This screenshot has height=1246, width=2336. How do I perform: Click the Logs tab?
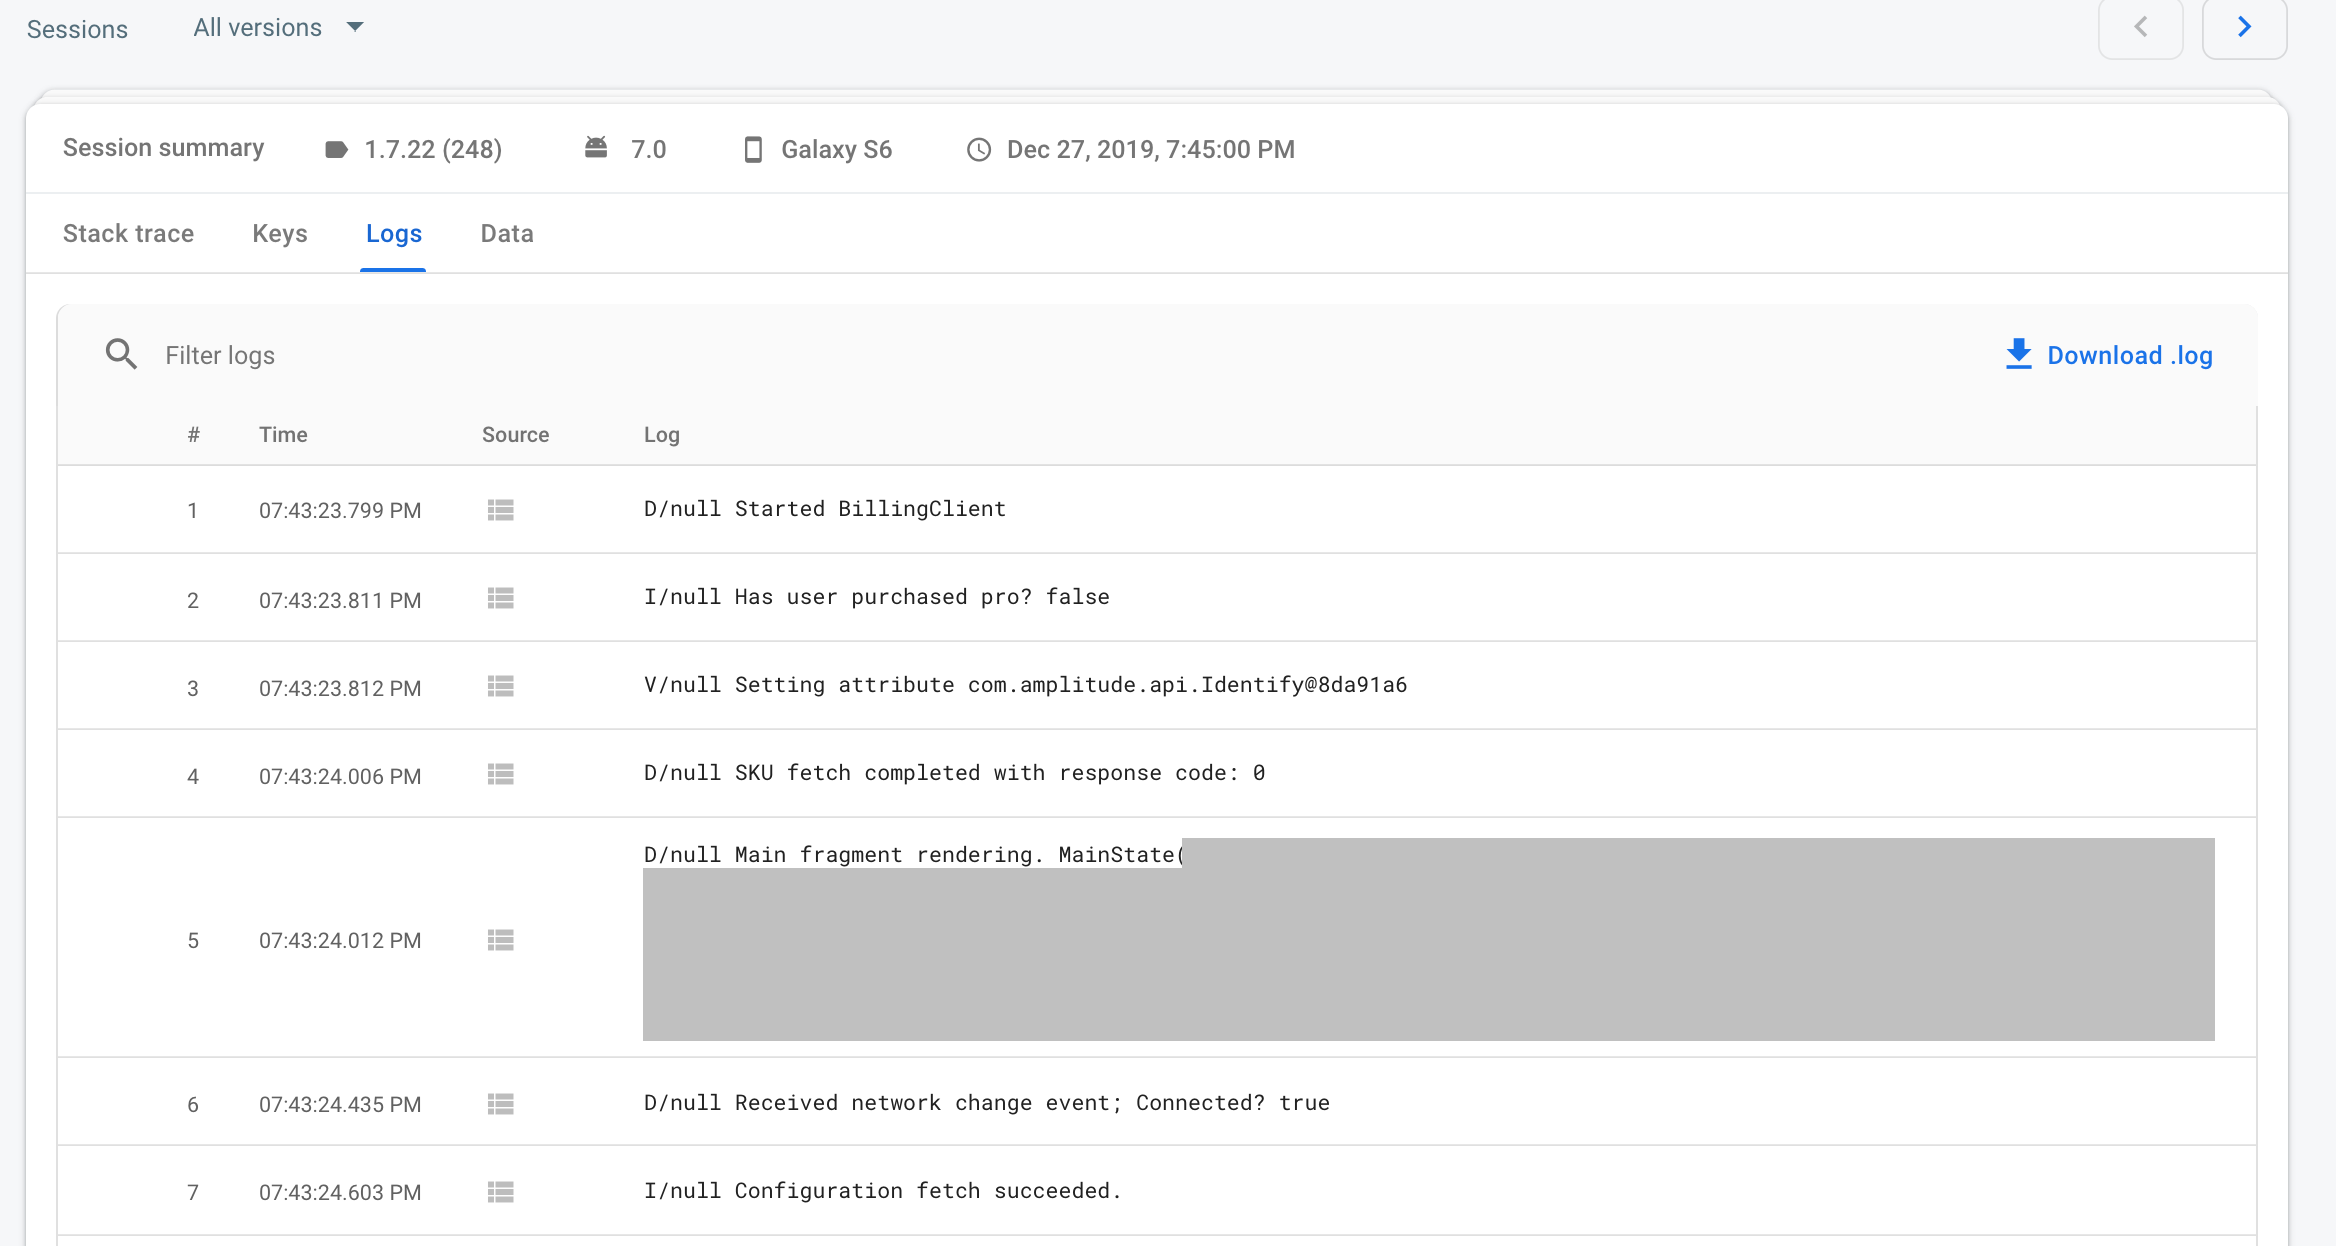(394, 233)
